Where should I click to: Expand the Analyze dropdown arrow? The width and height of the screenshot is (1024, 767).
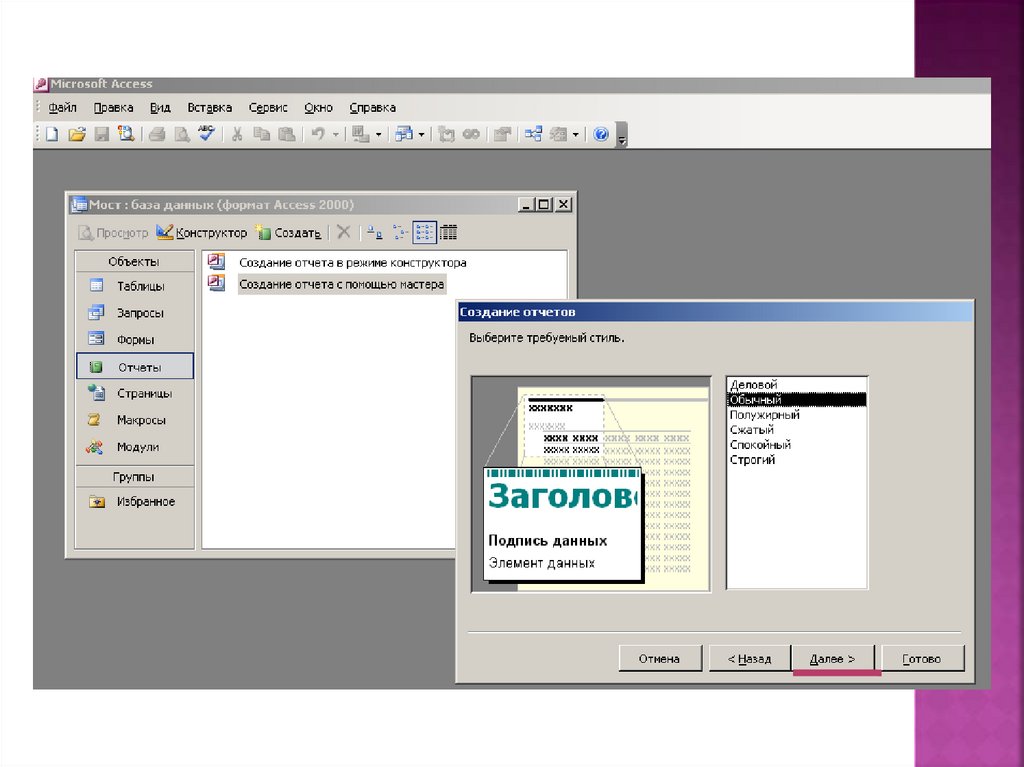(x=421, y=135)
